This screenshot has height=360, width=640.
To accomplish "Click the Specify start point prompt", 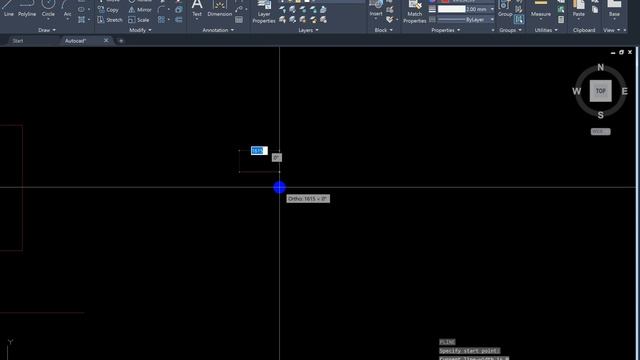I will click(x=469, y=351).
